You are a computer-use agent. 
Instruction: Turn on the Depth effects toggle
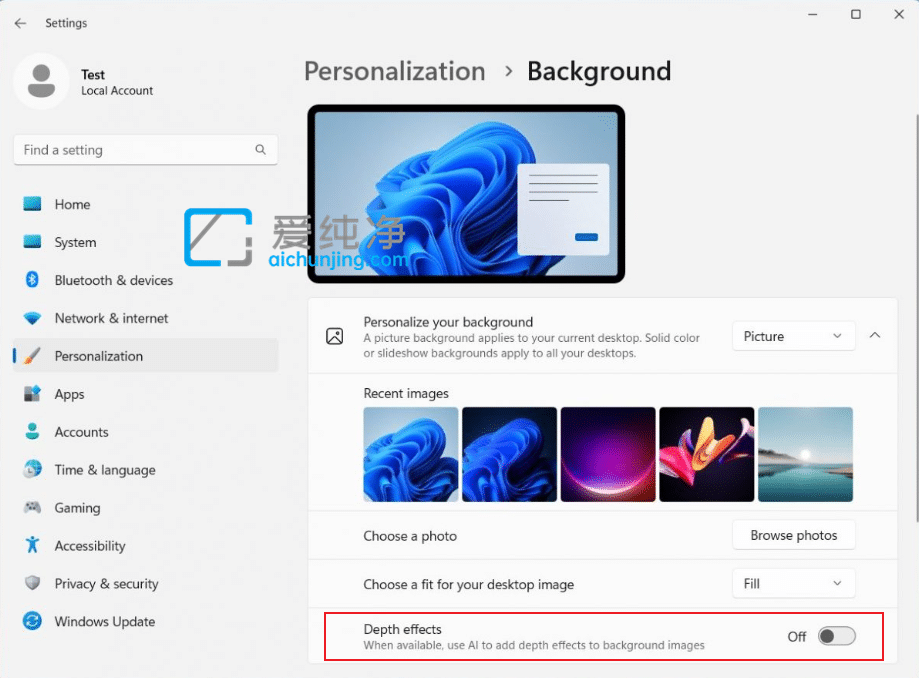[x=836, y=636]
